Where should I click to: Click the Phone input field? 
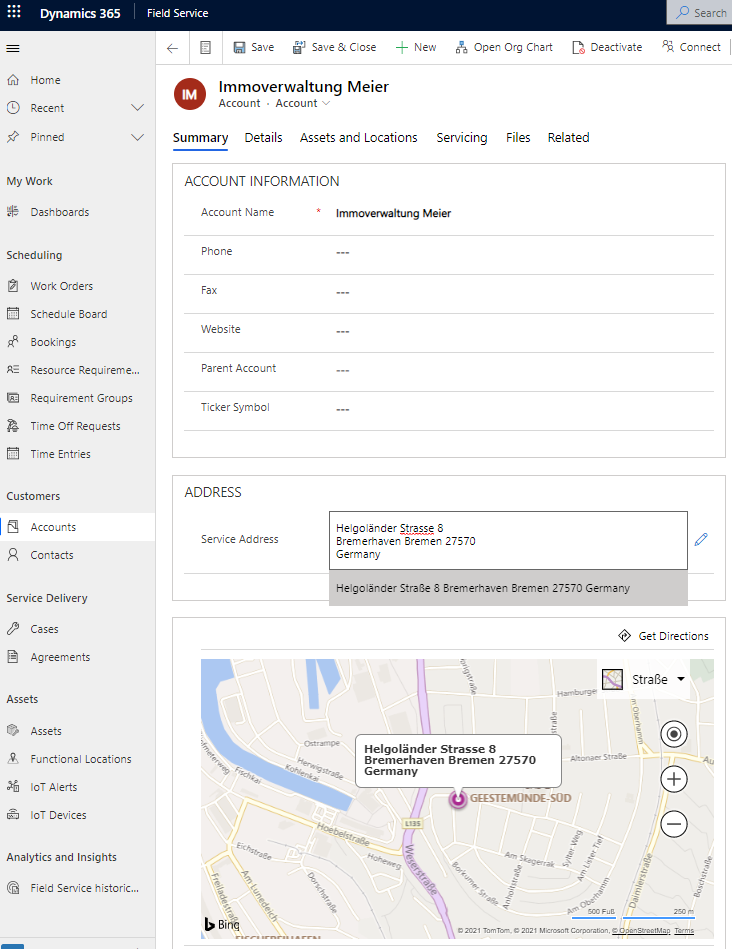pos(520,252)
